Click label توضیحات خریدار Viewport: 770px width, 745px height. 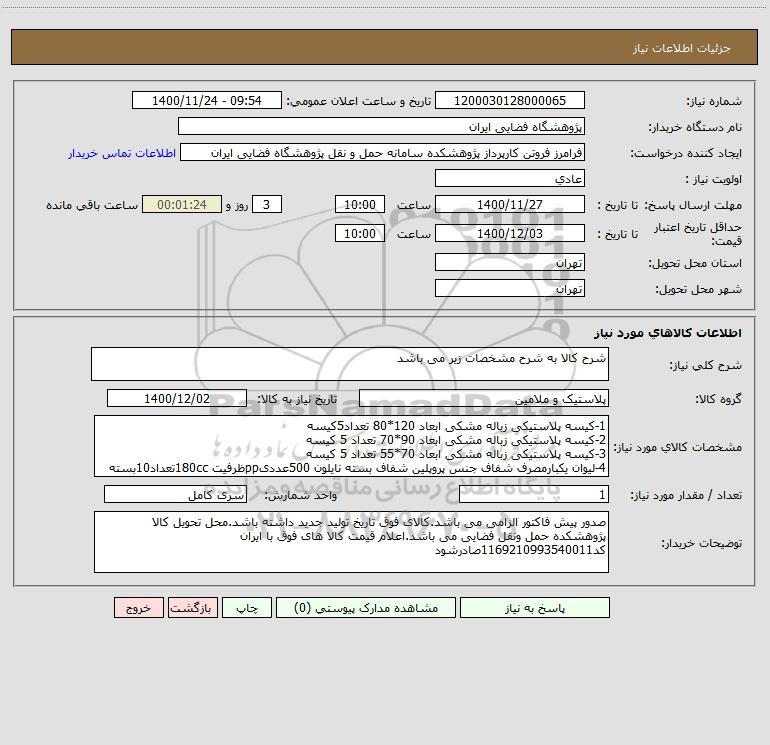(702, 544)
